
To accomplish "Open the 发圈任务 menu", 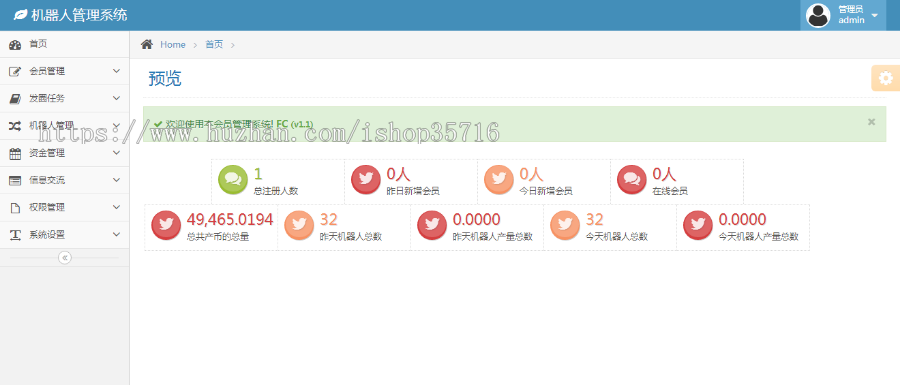I will pos(64,98).
